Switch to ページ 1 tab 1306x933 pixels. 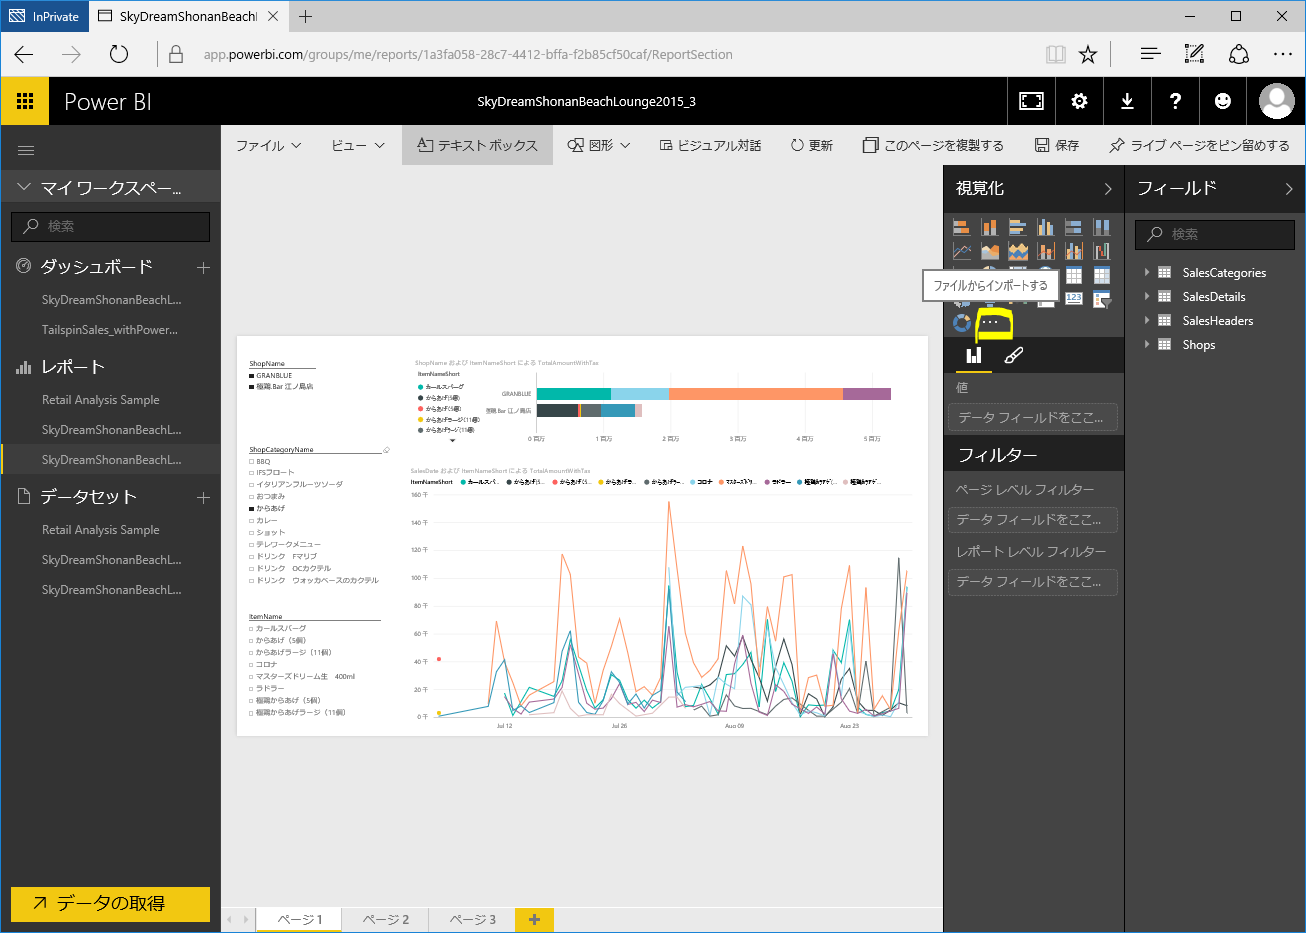299,919
